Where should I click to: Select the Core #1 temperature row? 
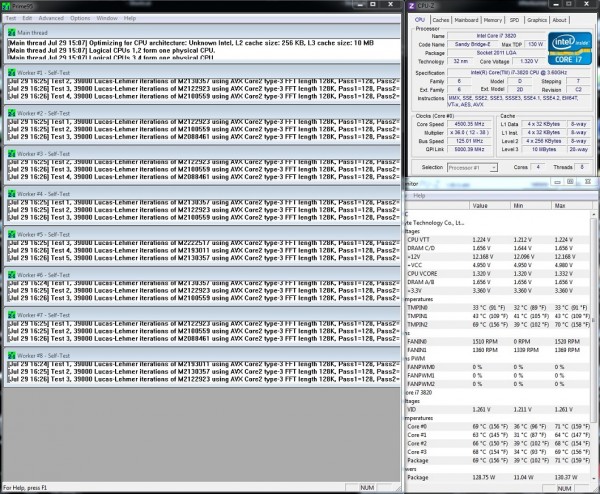point(497,435)
